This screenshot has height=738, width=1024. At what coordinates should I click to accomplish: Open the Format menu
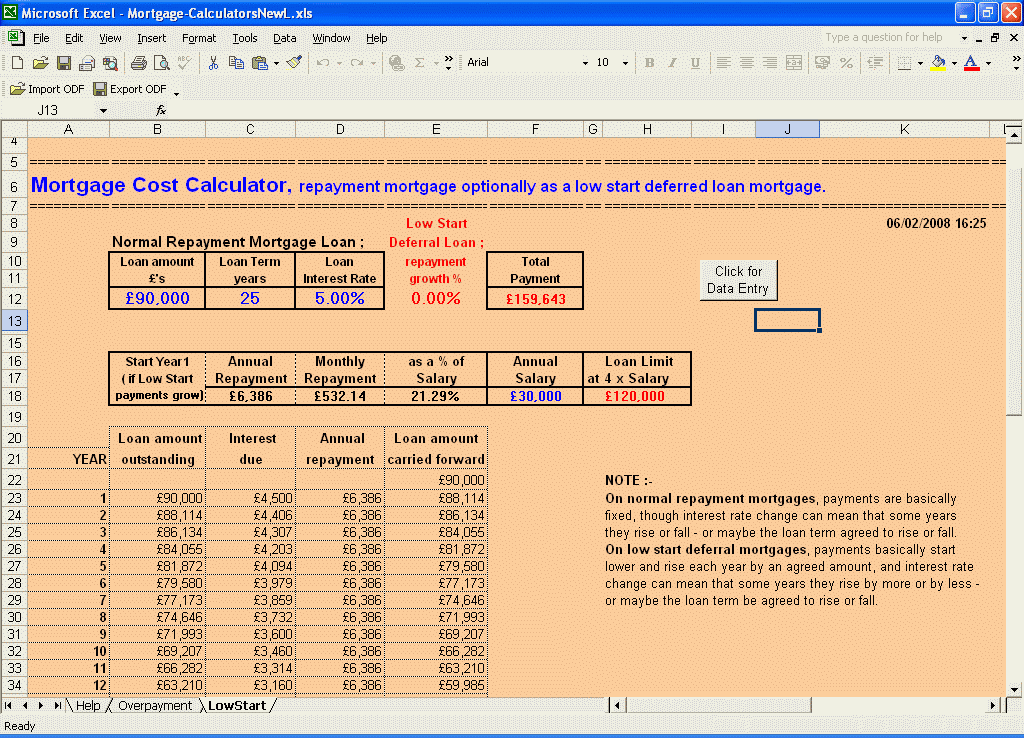point(199,38)
